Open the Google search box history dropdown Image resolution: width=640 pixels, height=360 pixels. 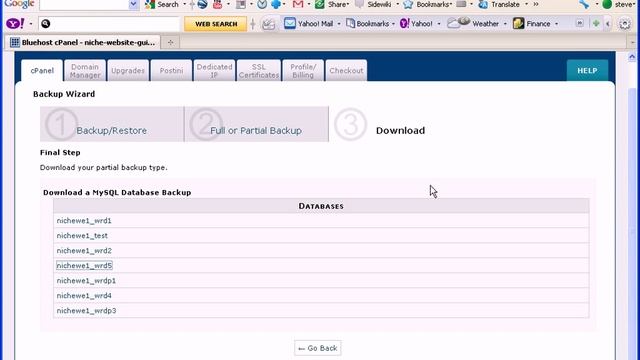point(133,4)
